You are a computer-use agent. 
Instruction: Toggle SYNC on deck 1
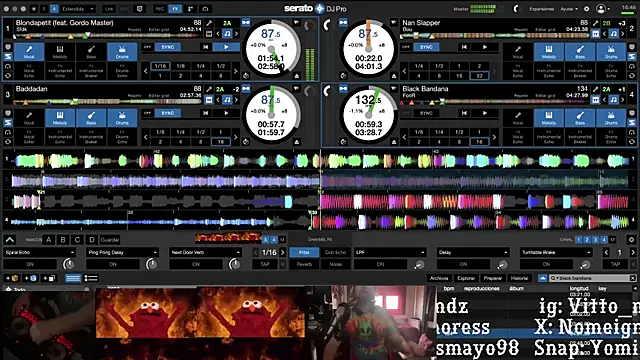click(168, 47)
